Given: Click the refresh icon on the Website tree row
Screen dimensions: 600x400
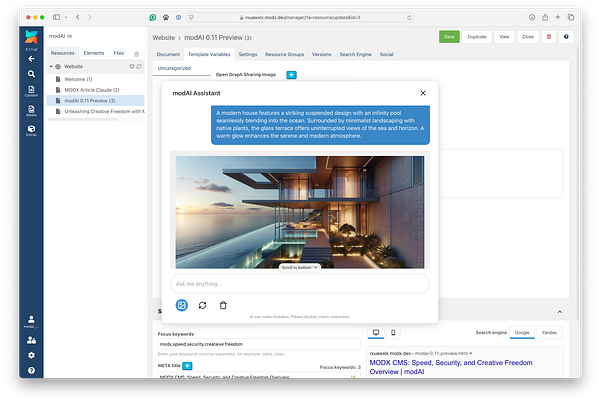Looking at the screenshot, I should click(139, 66).
